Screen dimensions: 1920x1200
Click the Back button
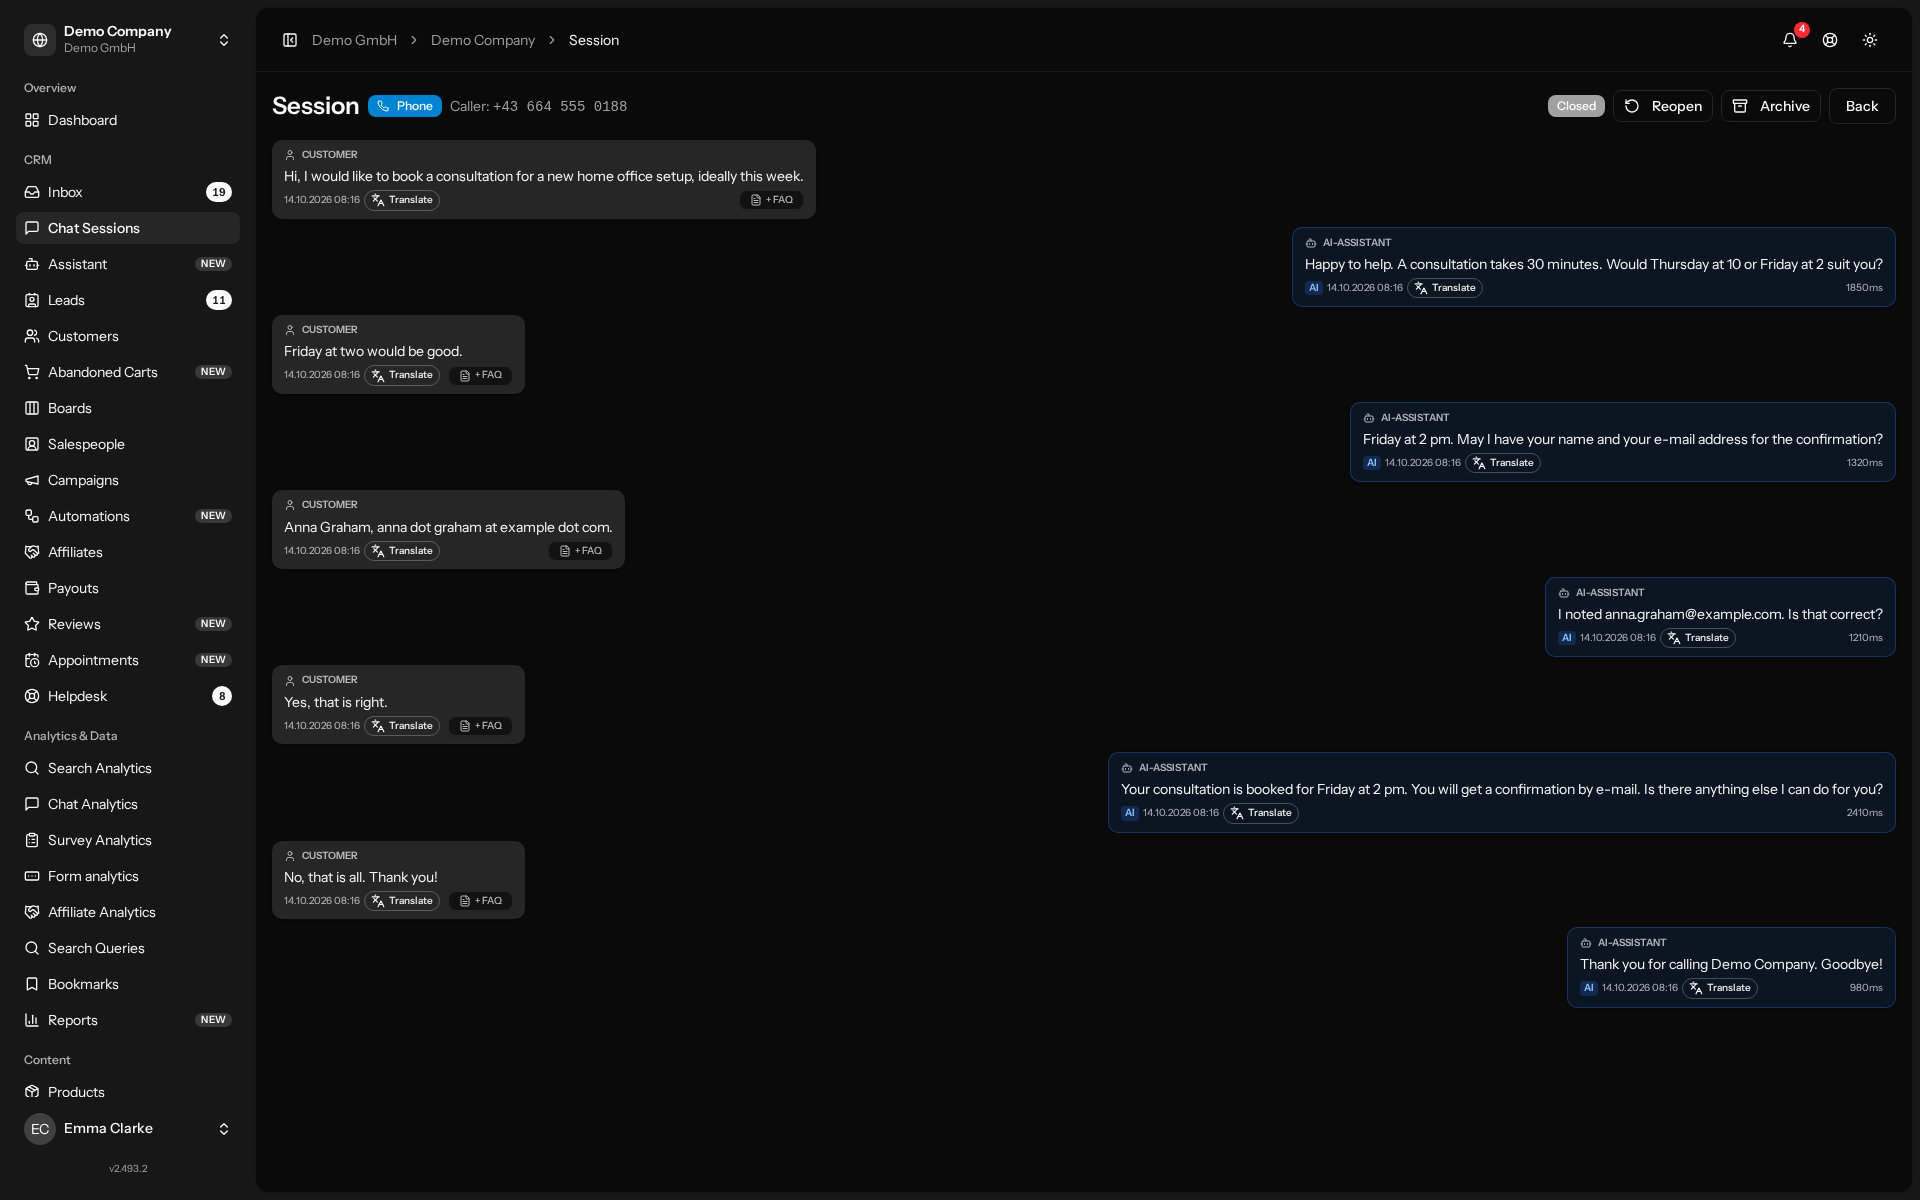[x=1861, y=106]
